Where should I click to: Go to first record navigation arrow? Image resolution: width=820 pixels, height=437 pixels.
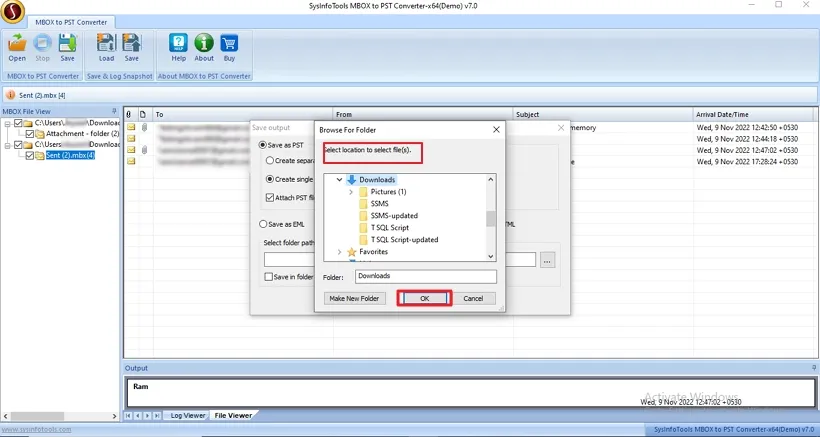point(128,416)
